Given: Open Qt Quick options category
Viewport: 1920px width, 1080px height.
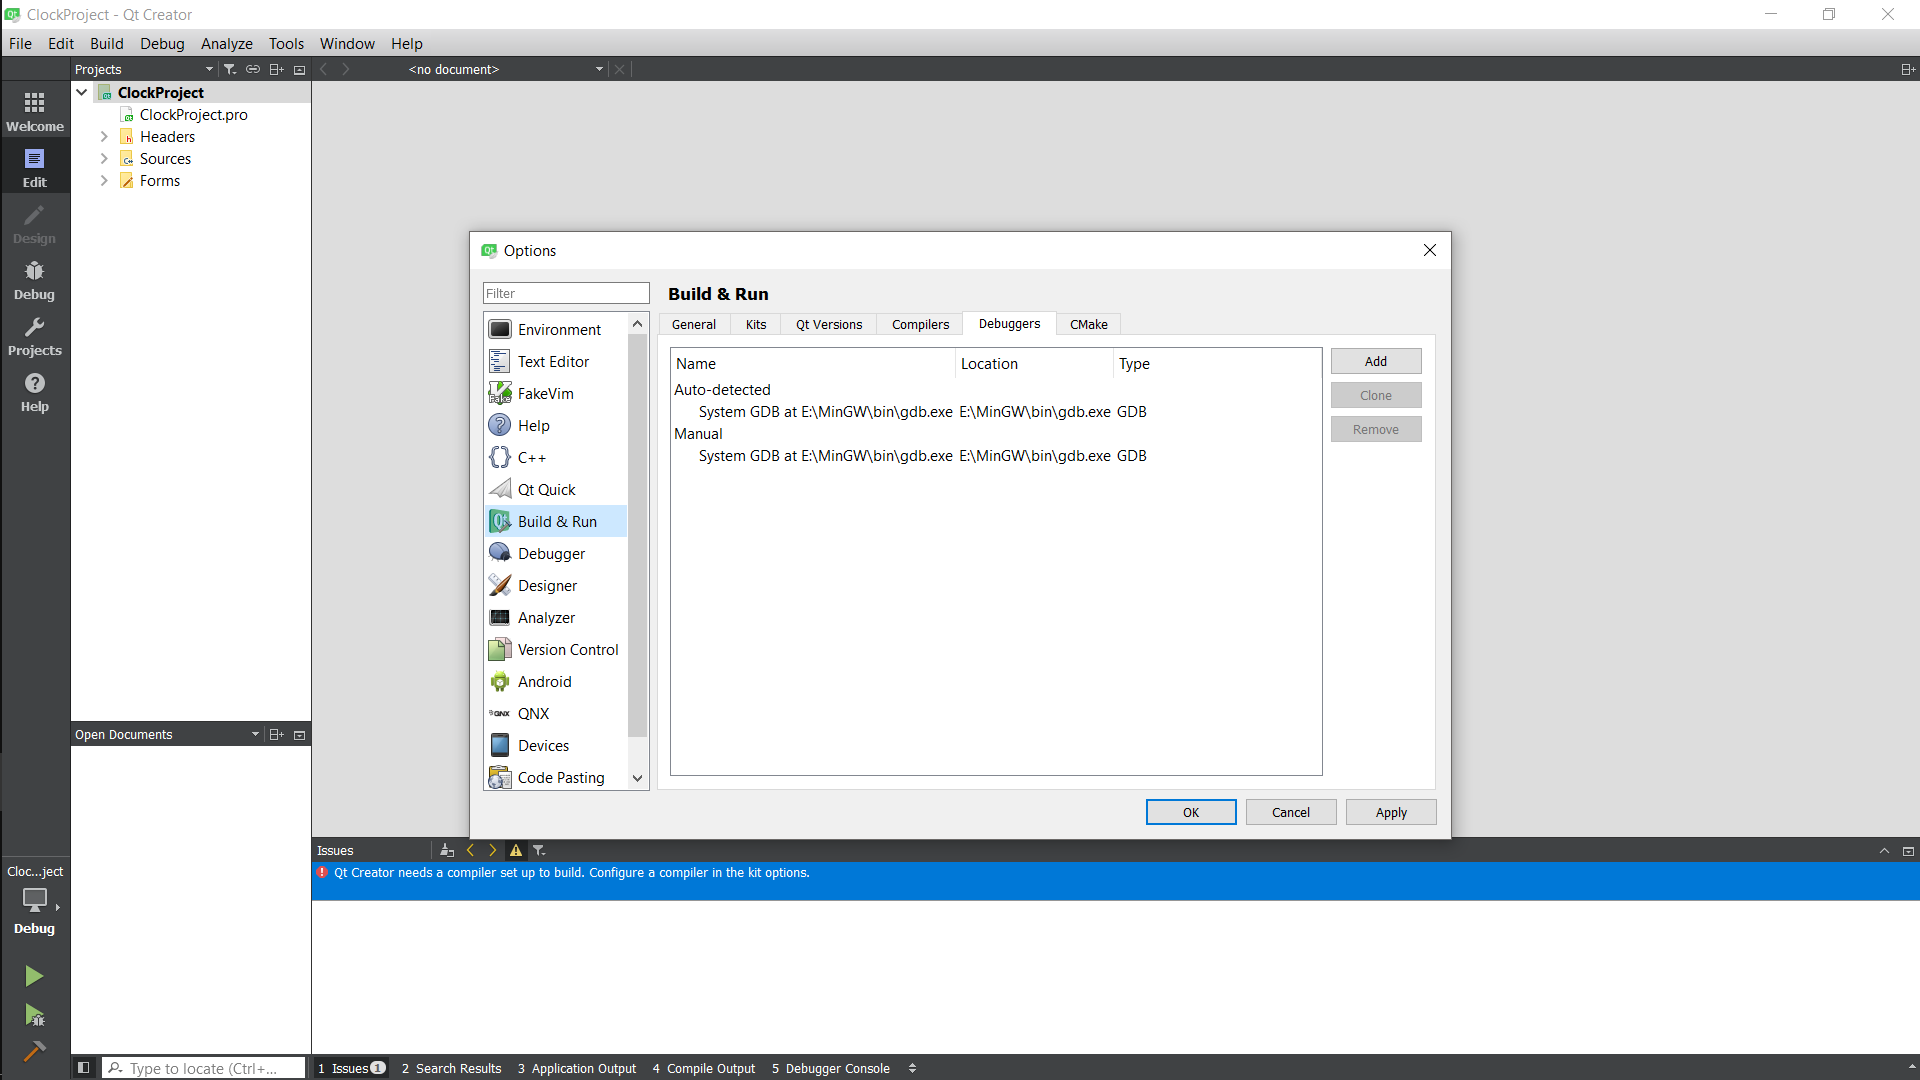Looking at the screenshot, I should click(x=556, y=489).
